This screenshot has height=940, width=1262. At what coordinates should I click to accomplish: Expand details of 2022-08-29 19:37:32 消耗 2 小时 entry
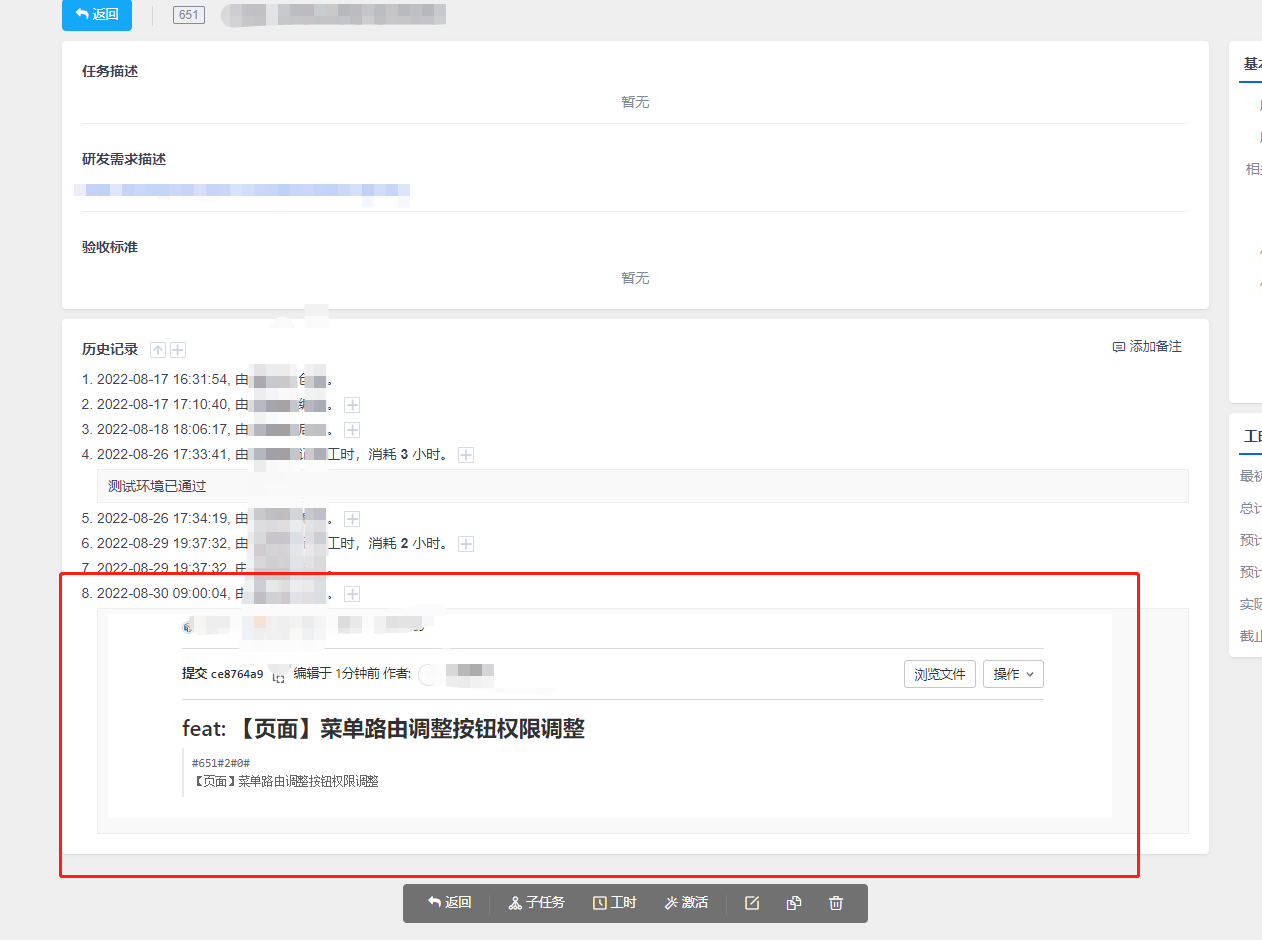(x=466, y=544)
